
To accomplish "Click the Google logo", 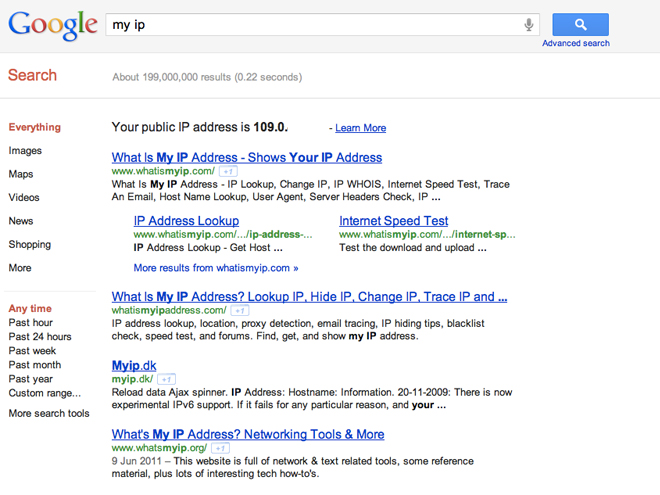I will pyautogui.click(x=53, y=25).
